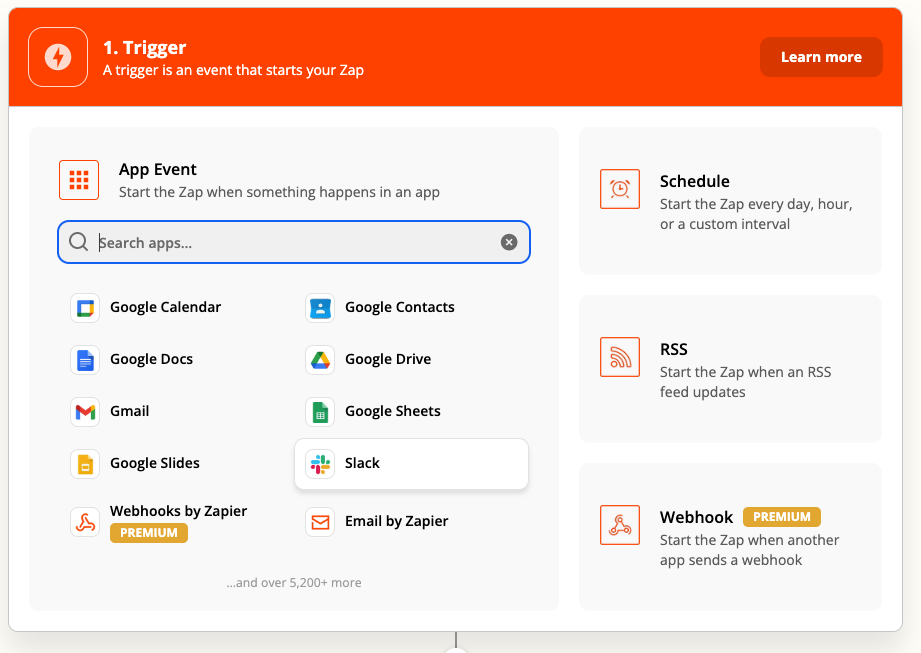The width and height of the screenshot is (921, 653).
Task: Click the App Event grid icon
Action: pos(79,180)
